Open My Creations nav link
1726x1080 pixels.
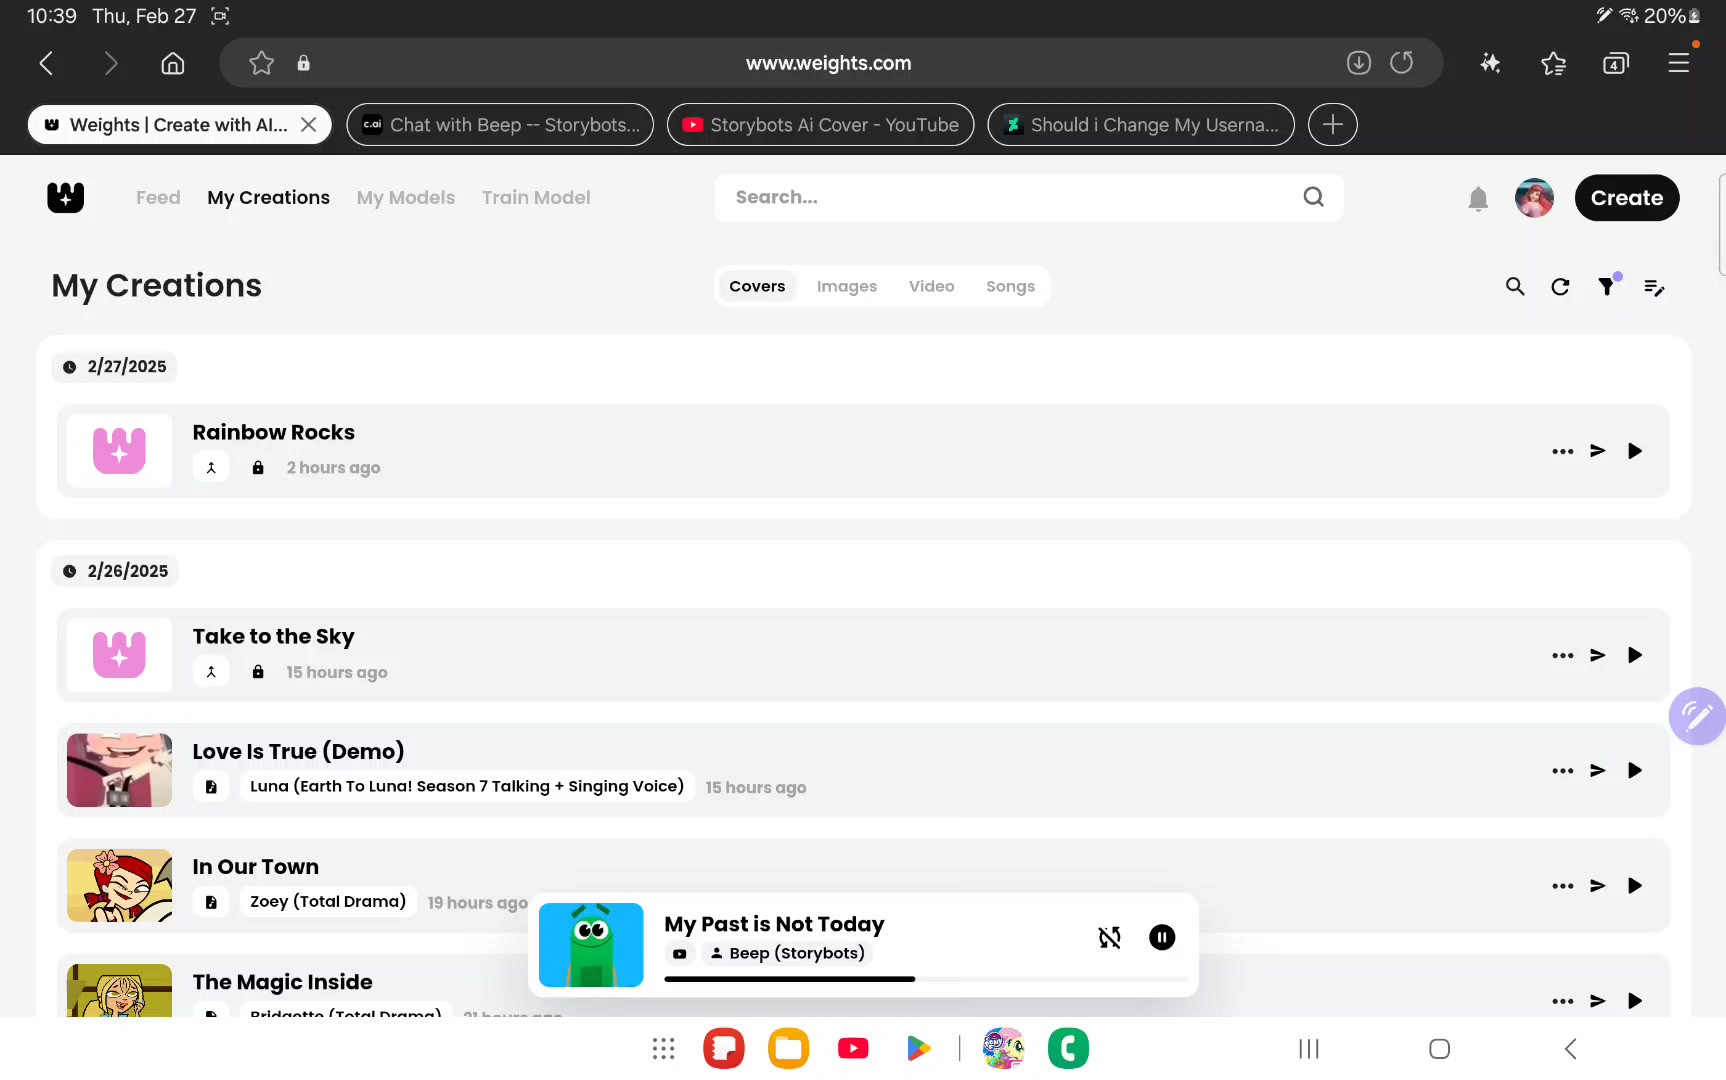coord(268,198)
